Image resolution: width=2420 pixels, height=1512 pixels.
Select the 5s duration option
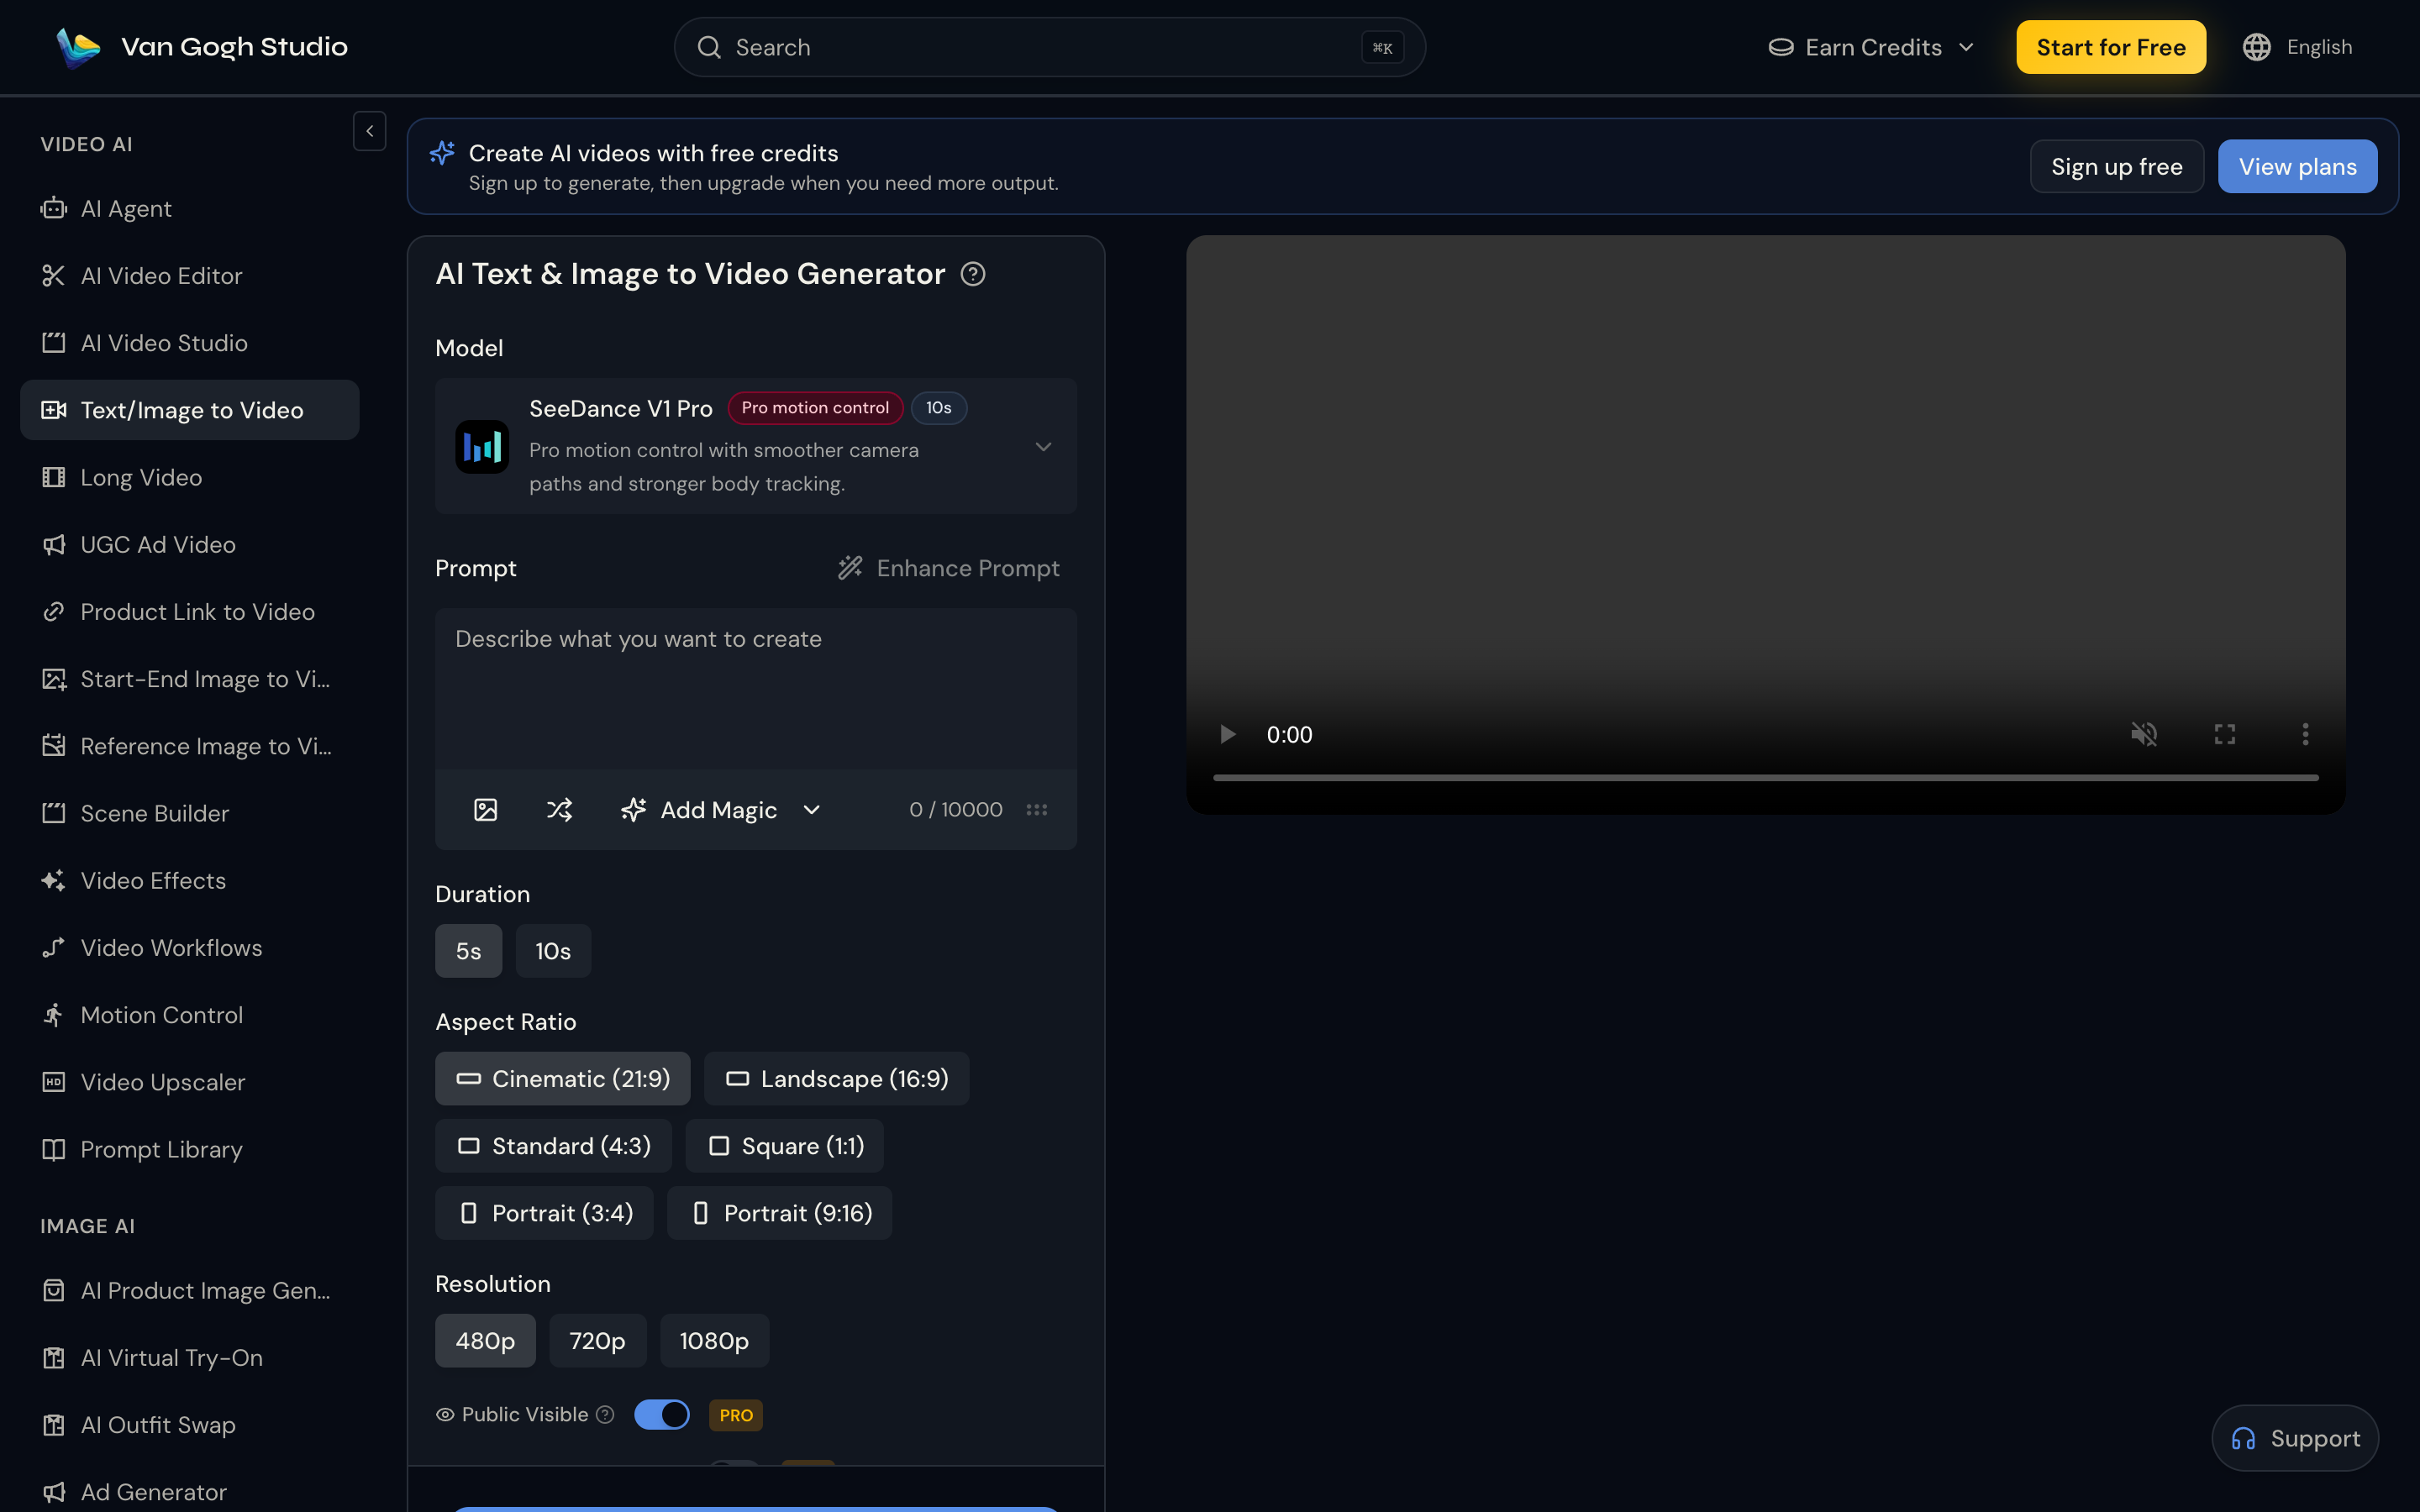click(468, 951)
